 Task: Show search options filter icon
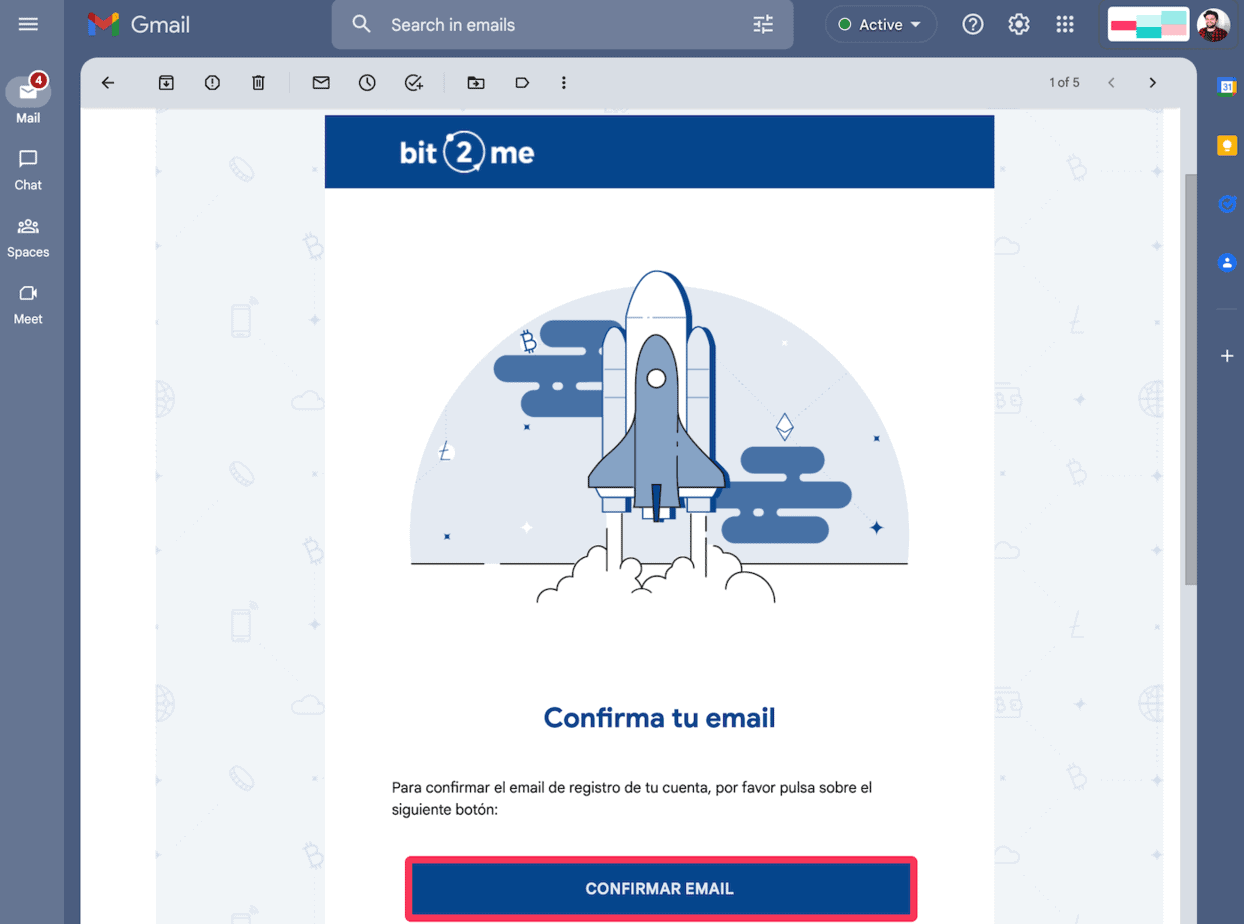click(x=763, y=24)
